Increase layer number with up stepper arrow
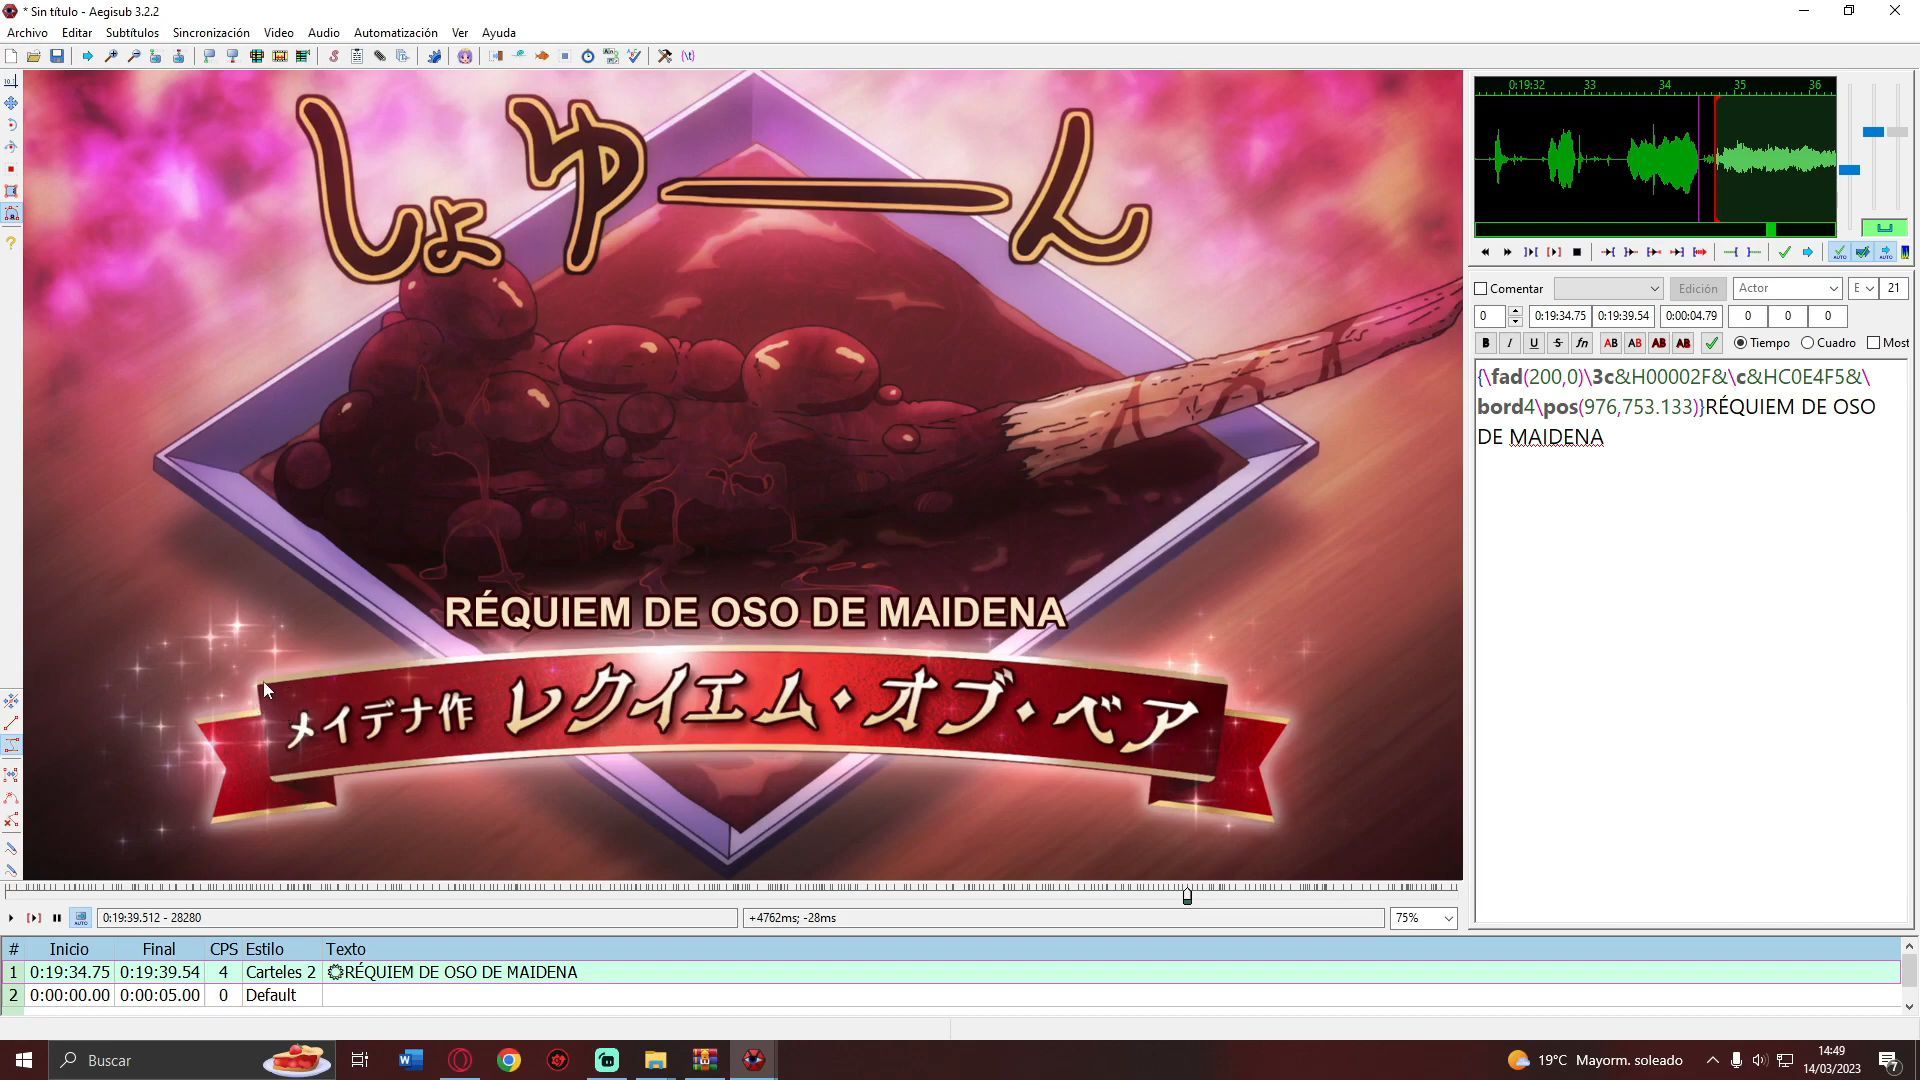This screenshot has width=1920, height=1080. click(x=1515, y=311)
